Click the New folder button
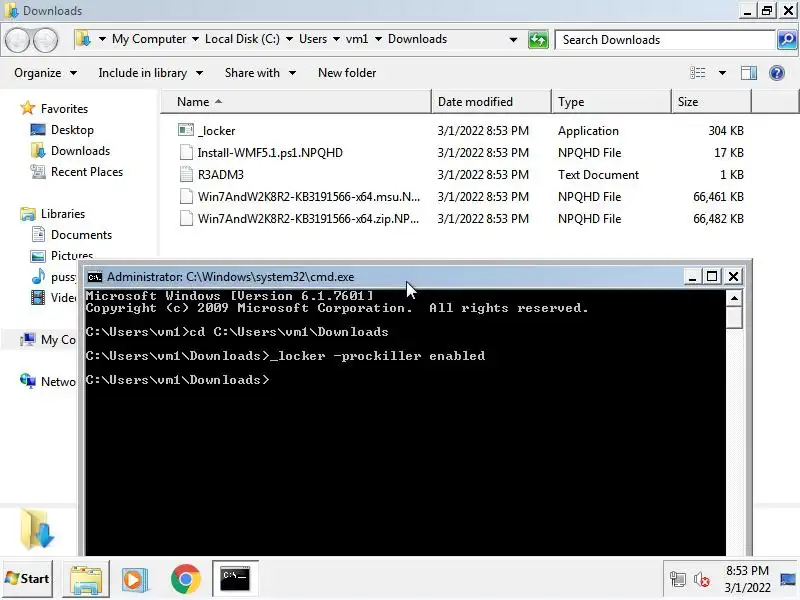 point(347,73)
